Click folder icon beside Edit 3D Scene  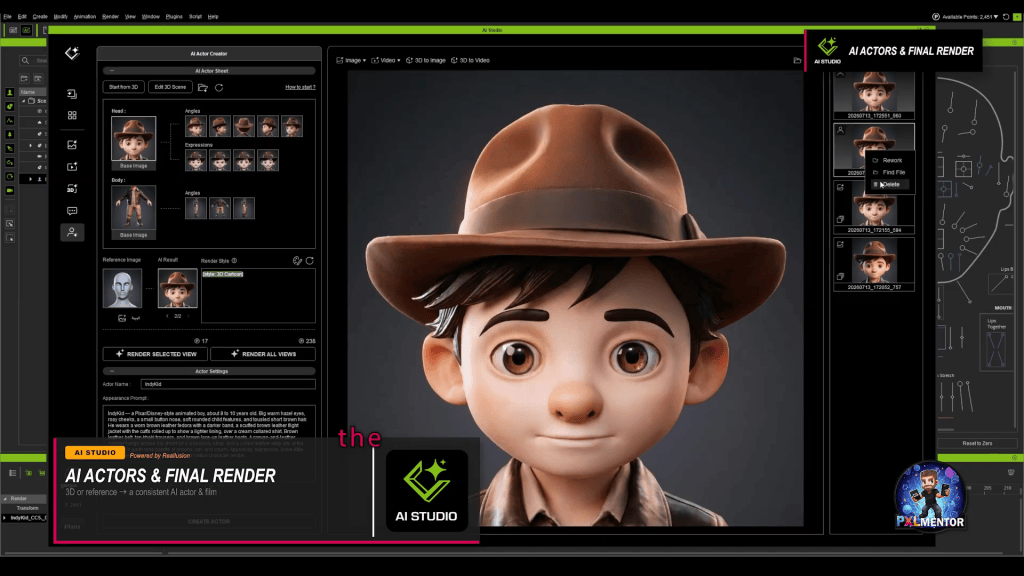[203, 88]
